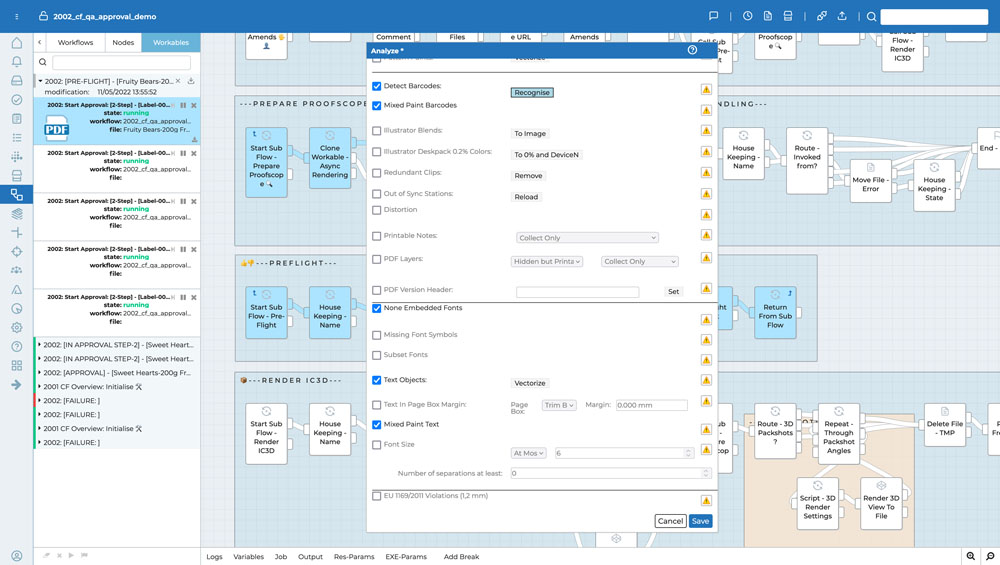Image resolution: width=1000 pixels, height=565 pixels.
Task: Click the PDF Version Header input field
Action: (577, 292)
